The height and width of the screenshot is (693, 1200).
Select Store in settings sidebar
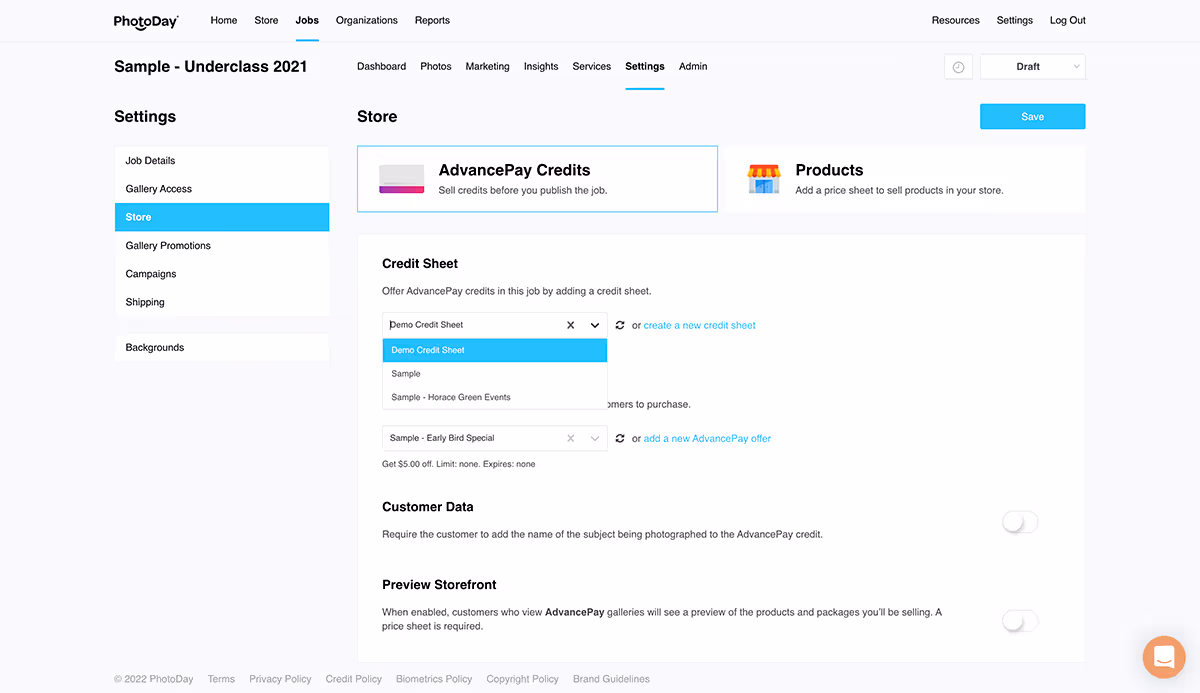(222, 217)
